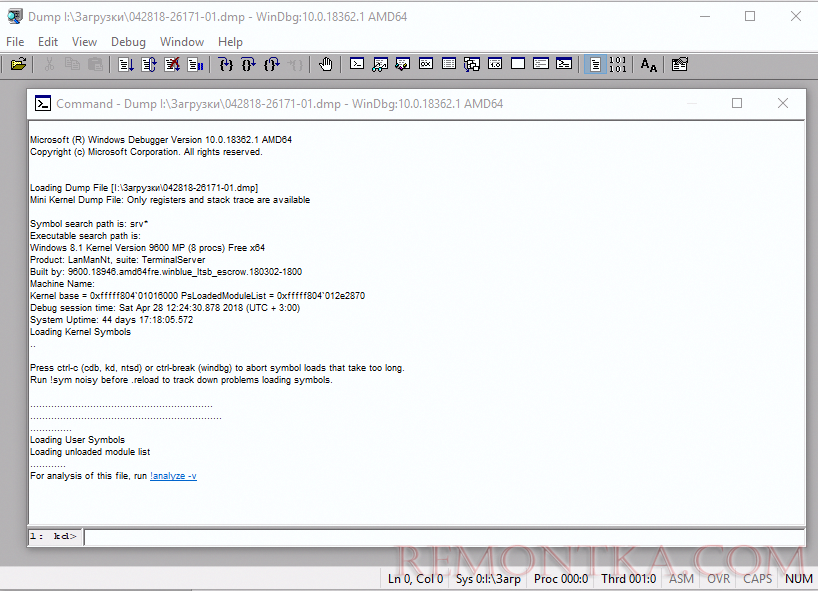Open the Call Stack window toolbar icon
The image size is (818, 591).
[x=472, y=64]
